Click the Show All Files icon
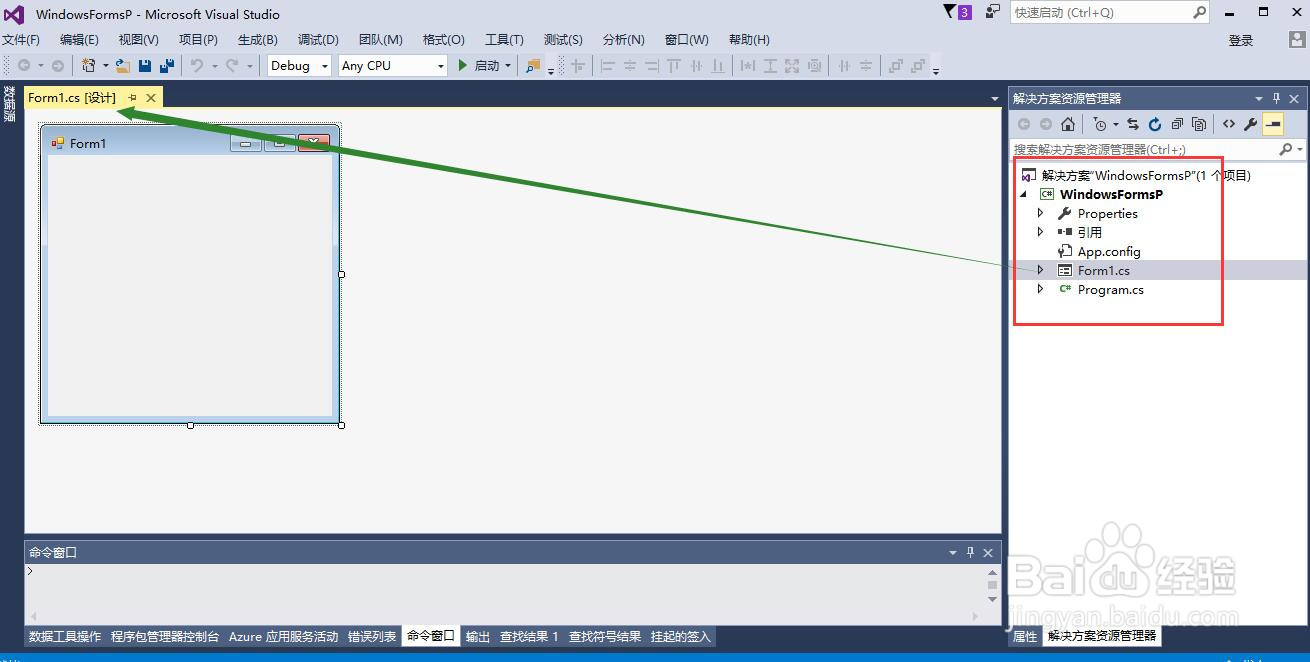This screenshot has width=1310, height=662. [x=1198, y=124]
